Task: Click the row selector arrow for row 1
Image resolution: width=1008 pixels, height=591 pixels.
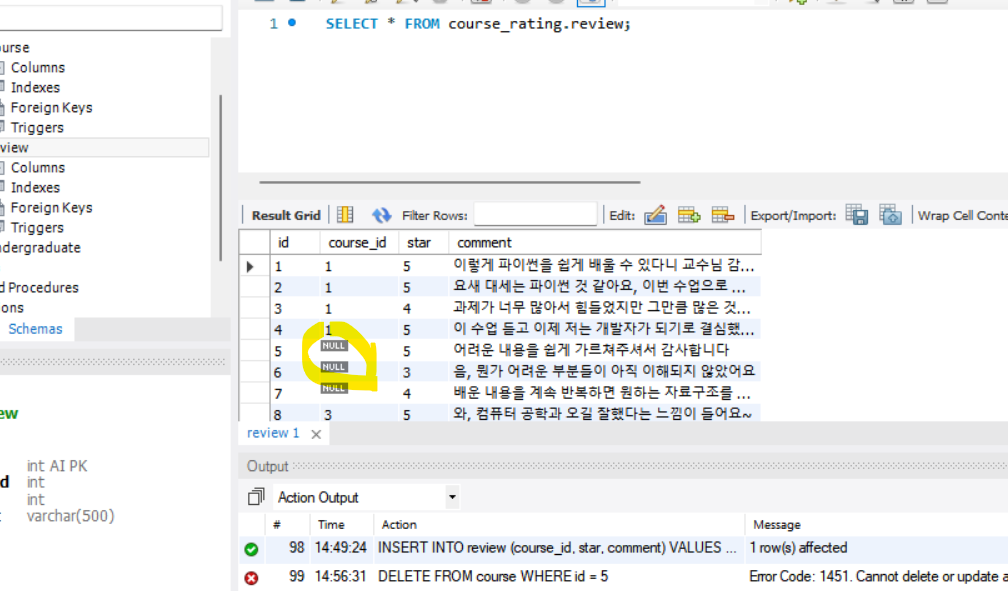Action: [x=251, y=266]
